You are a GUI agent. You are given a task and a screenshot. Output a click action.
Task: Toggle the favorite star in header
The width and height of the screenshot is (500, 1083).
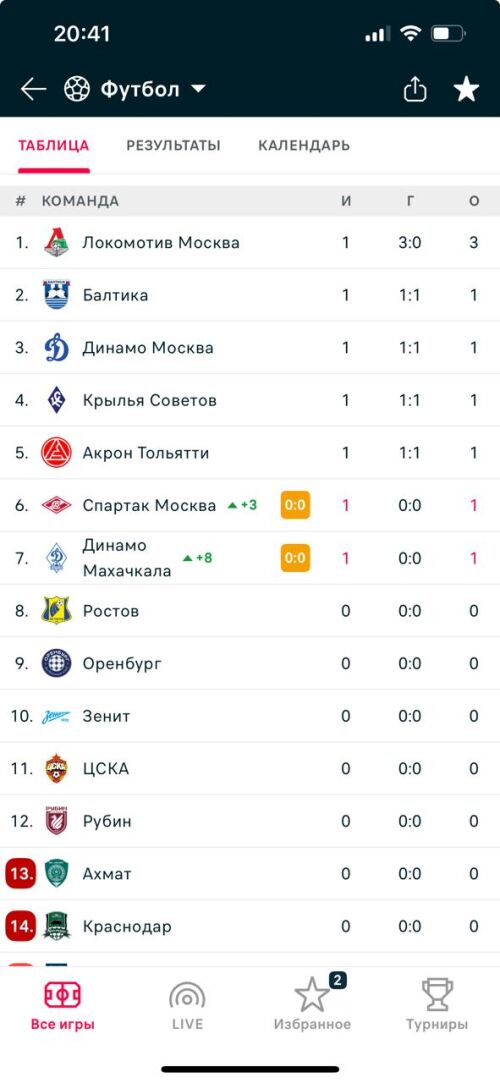[466, 89]
